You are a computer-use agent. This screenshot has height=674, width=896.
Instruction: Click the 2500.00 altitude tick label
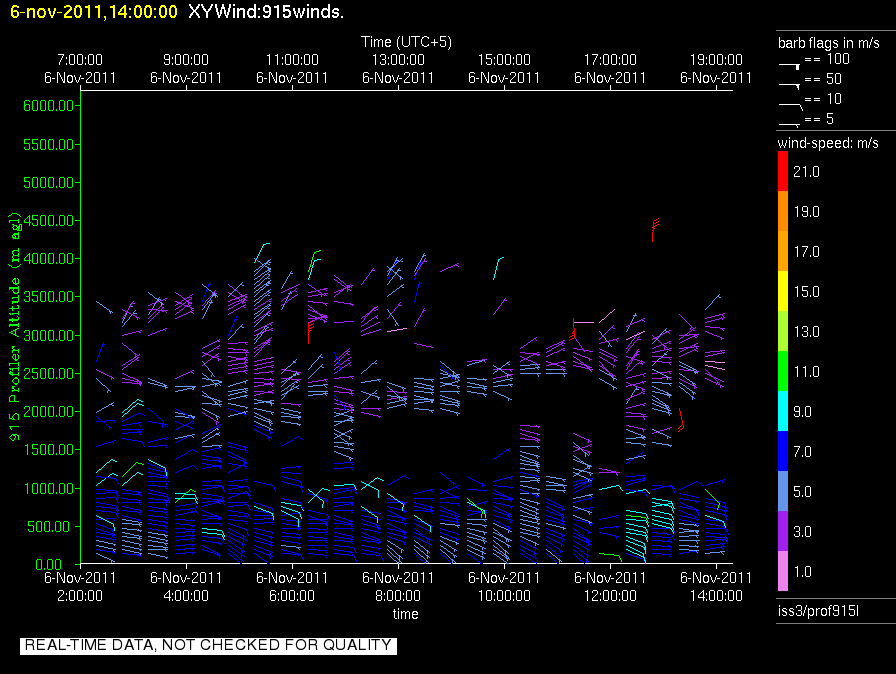pyautogui.click(x=49, y=374)
